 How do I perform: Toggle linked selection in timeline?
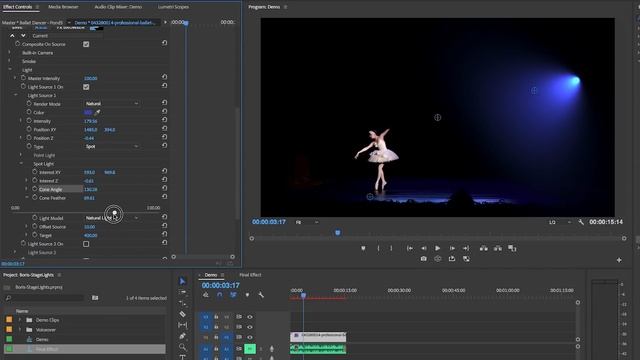pyautogui.click(x=233, y=295)
